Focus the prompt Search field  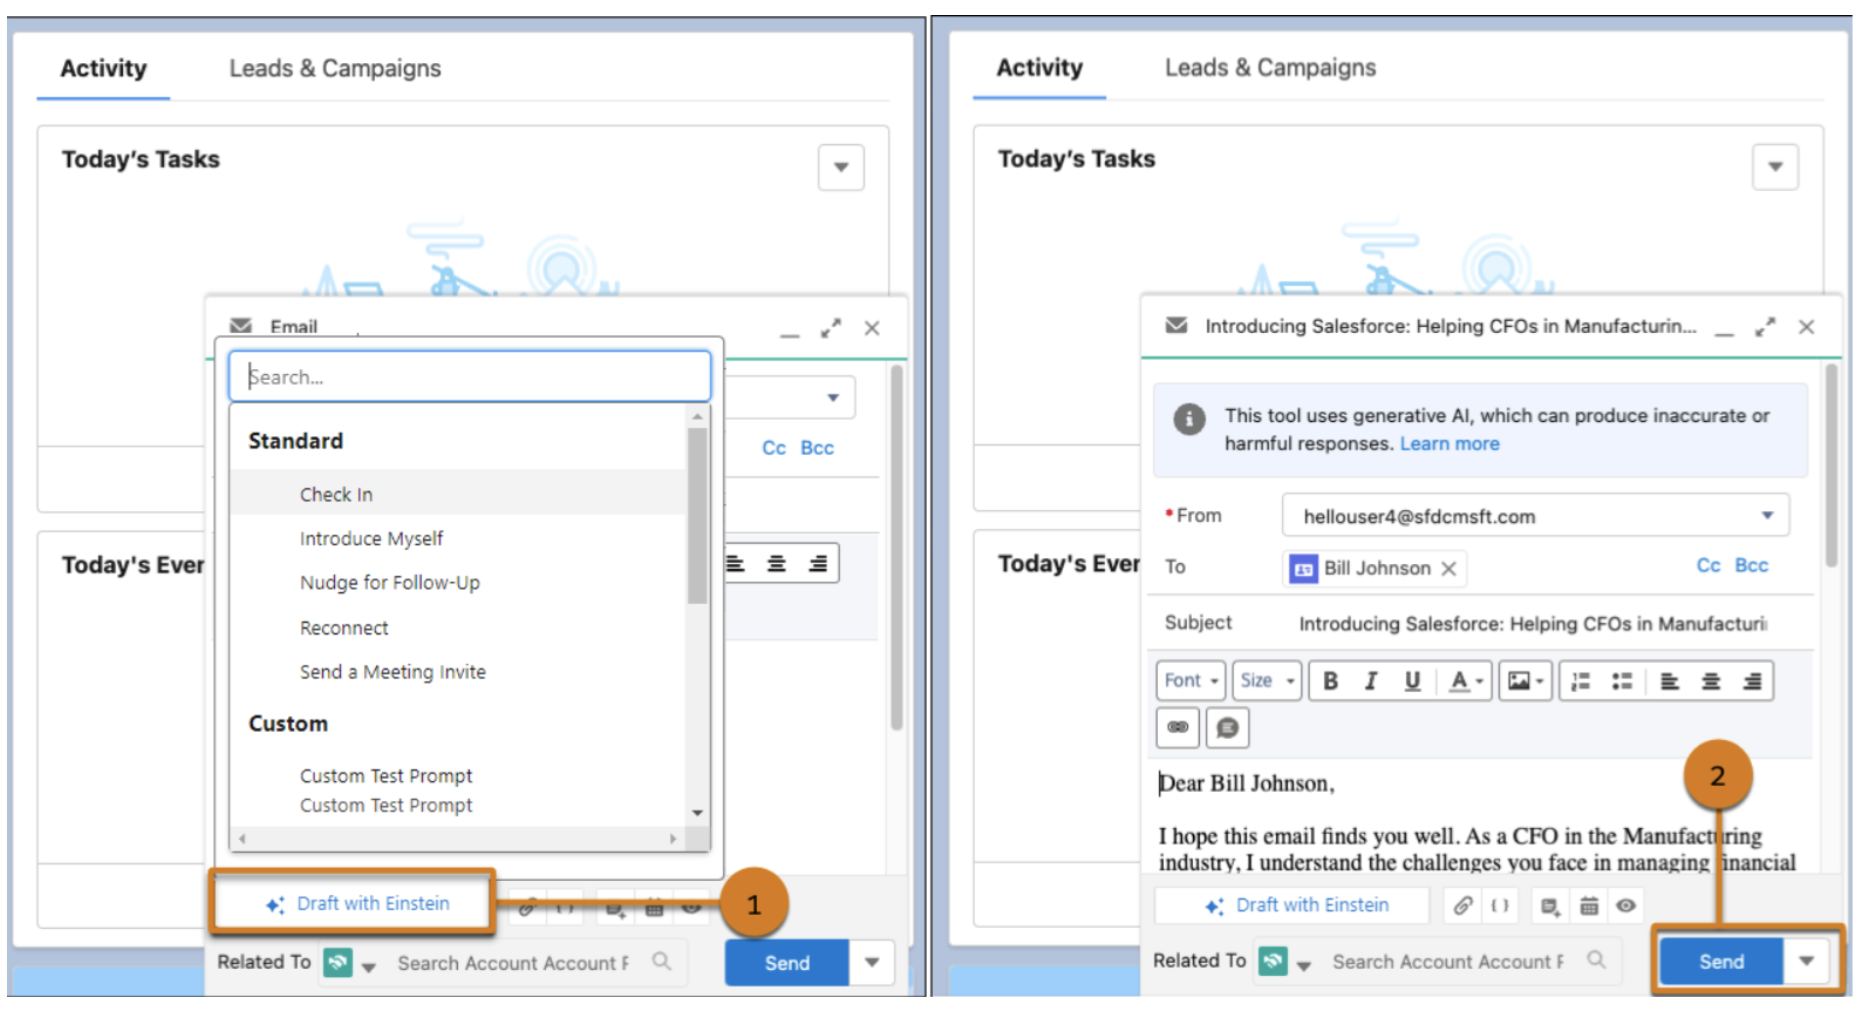(x=470, y=376)
